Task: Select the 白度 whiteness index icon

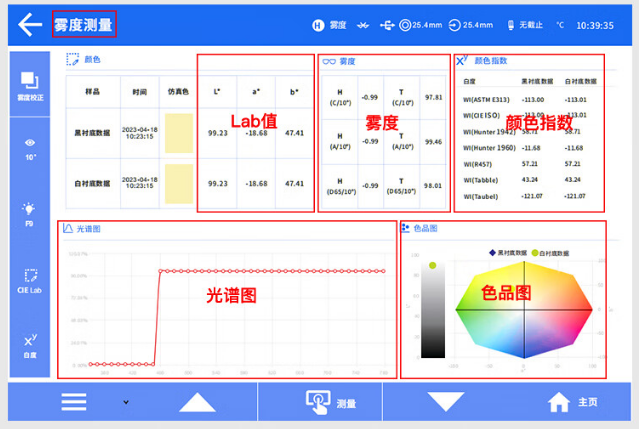Action: (x=30, y=344)
